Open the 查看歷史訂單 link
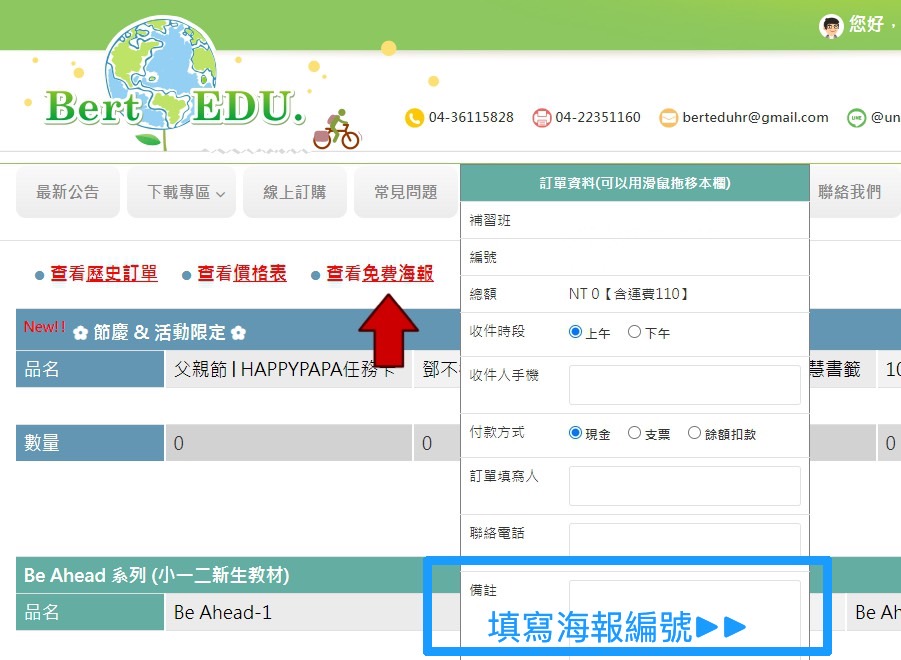901x660 pixels. point(104,273)
